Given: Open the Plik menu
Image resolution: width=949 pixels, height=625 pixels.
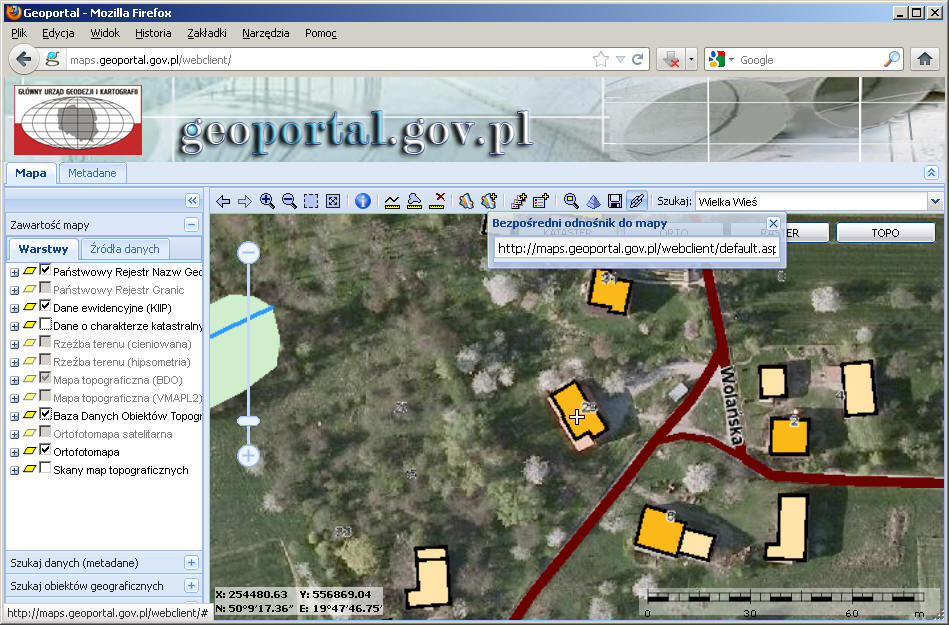Looking at the screenshot, I should [19, 33].
